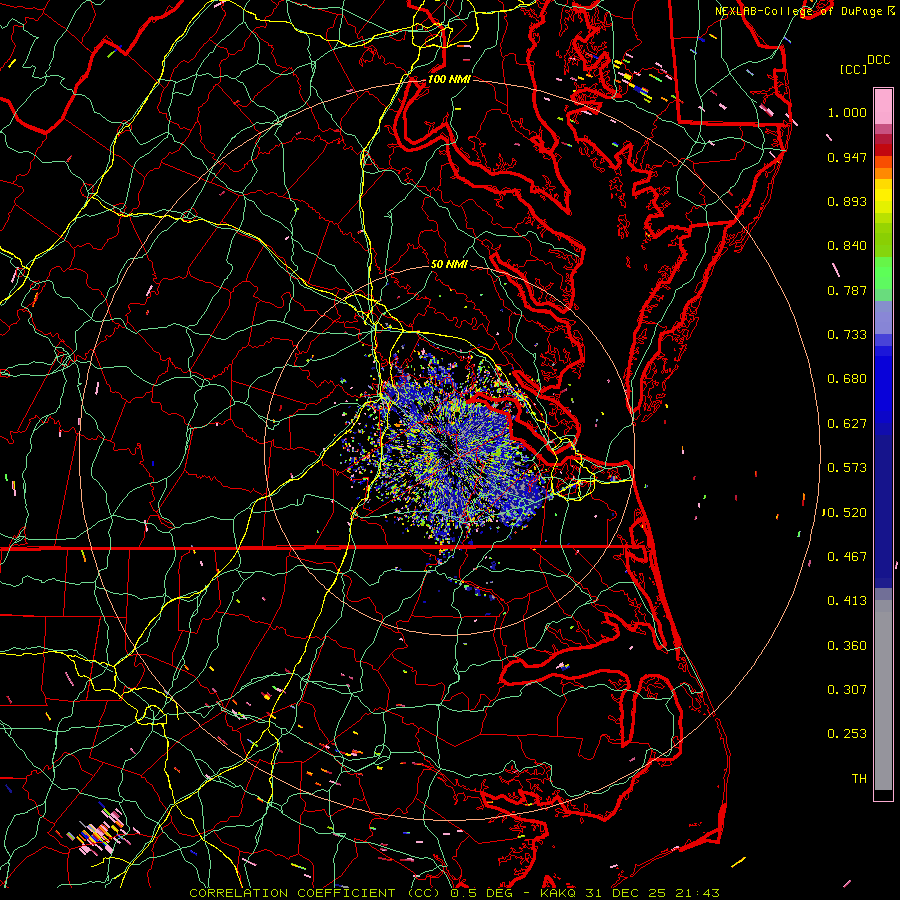Click the 0.787 scale value
The width and height of the screenshot is (900, 900).
pos(847,290)
